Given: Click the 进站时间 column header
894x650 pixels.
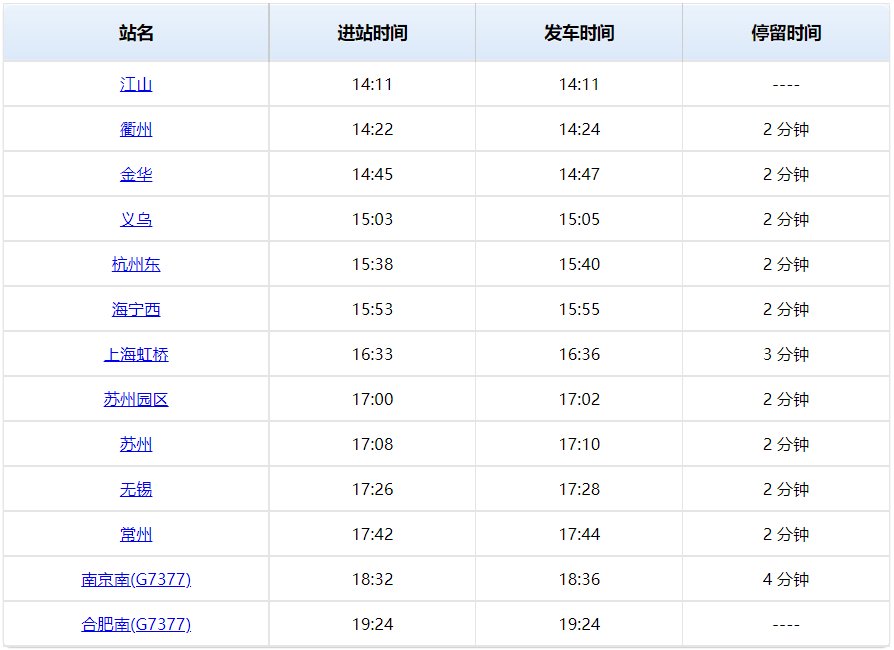Looking at the screenshot, I should pos(372,33).
